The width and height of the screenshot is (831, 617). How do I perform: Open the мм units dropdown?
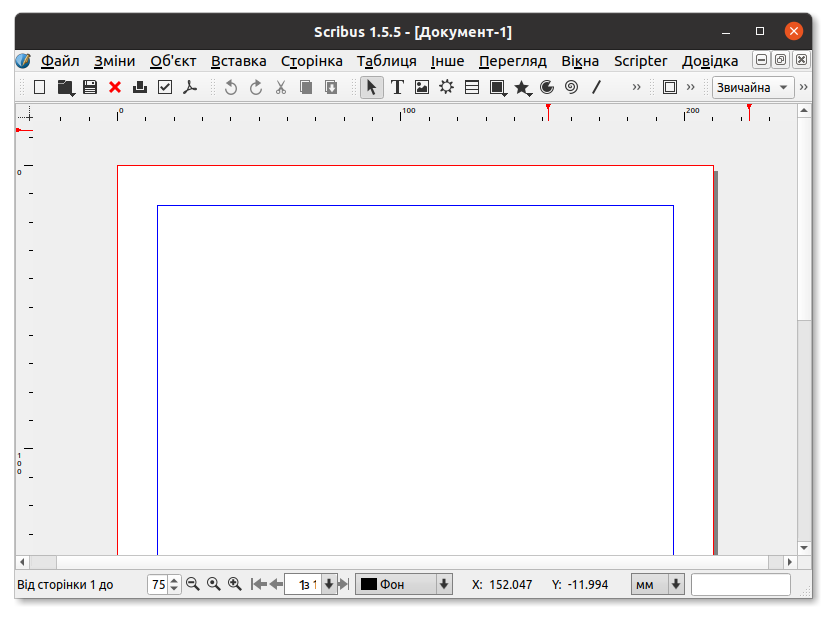(x=657, y=584)
